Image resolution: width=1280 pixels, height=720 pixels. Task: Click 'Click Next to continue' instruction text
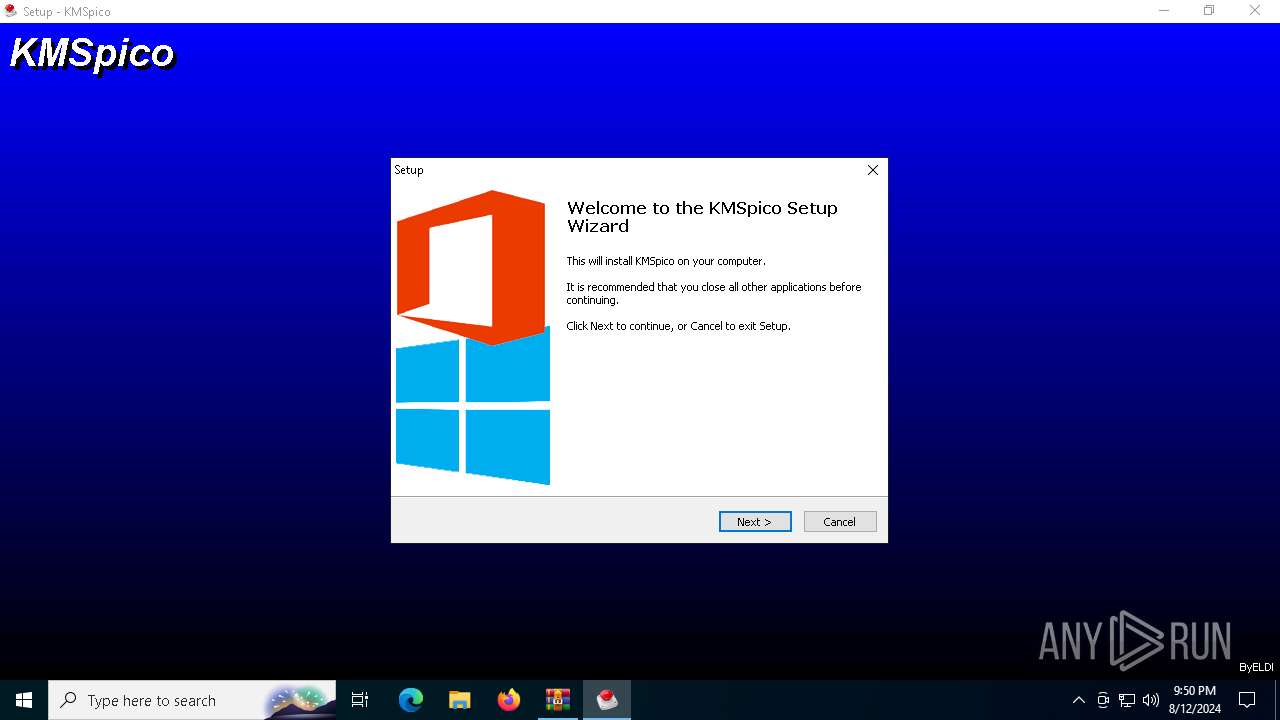click(678, 326)
